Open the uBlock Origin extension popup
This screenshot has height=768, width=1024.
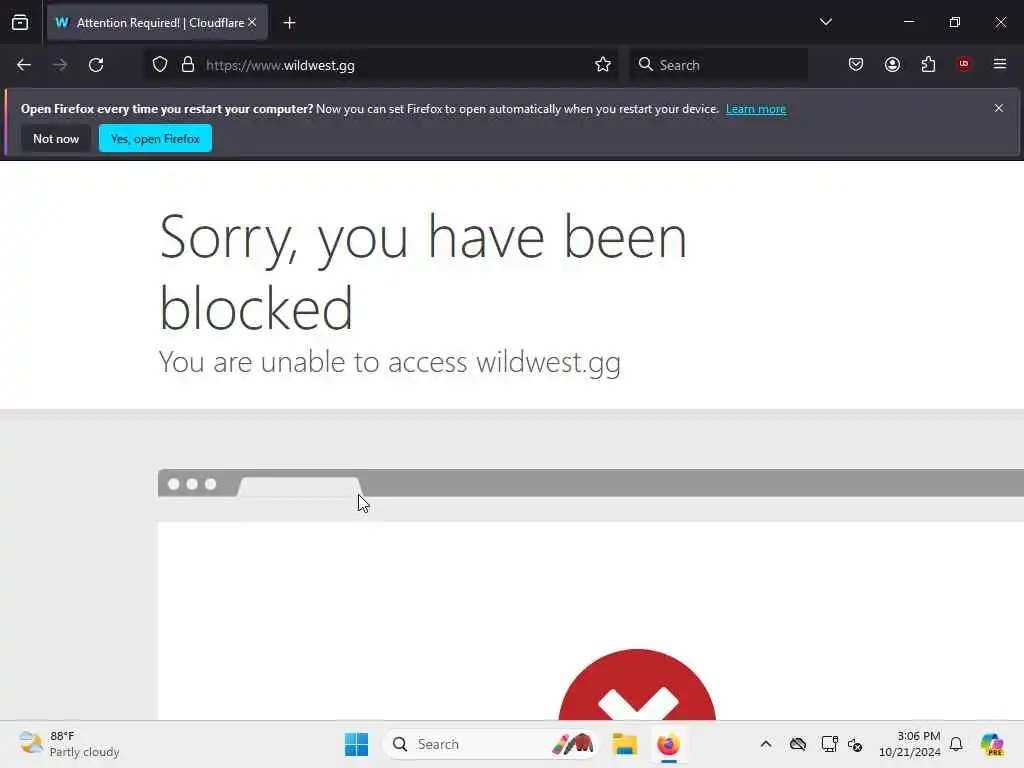(x=963, y=64)
